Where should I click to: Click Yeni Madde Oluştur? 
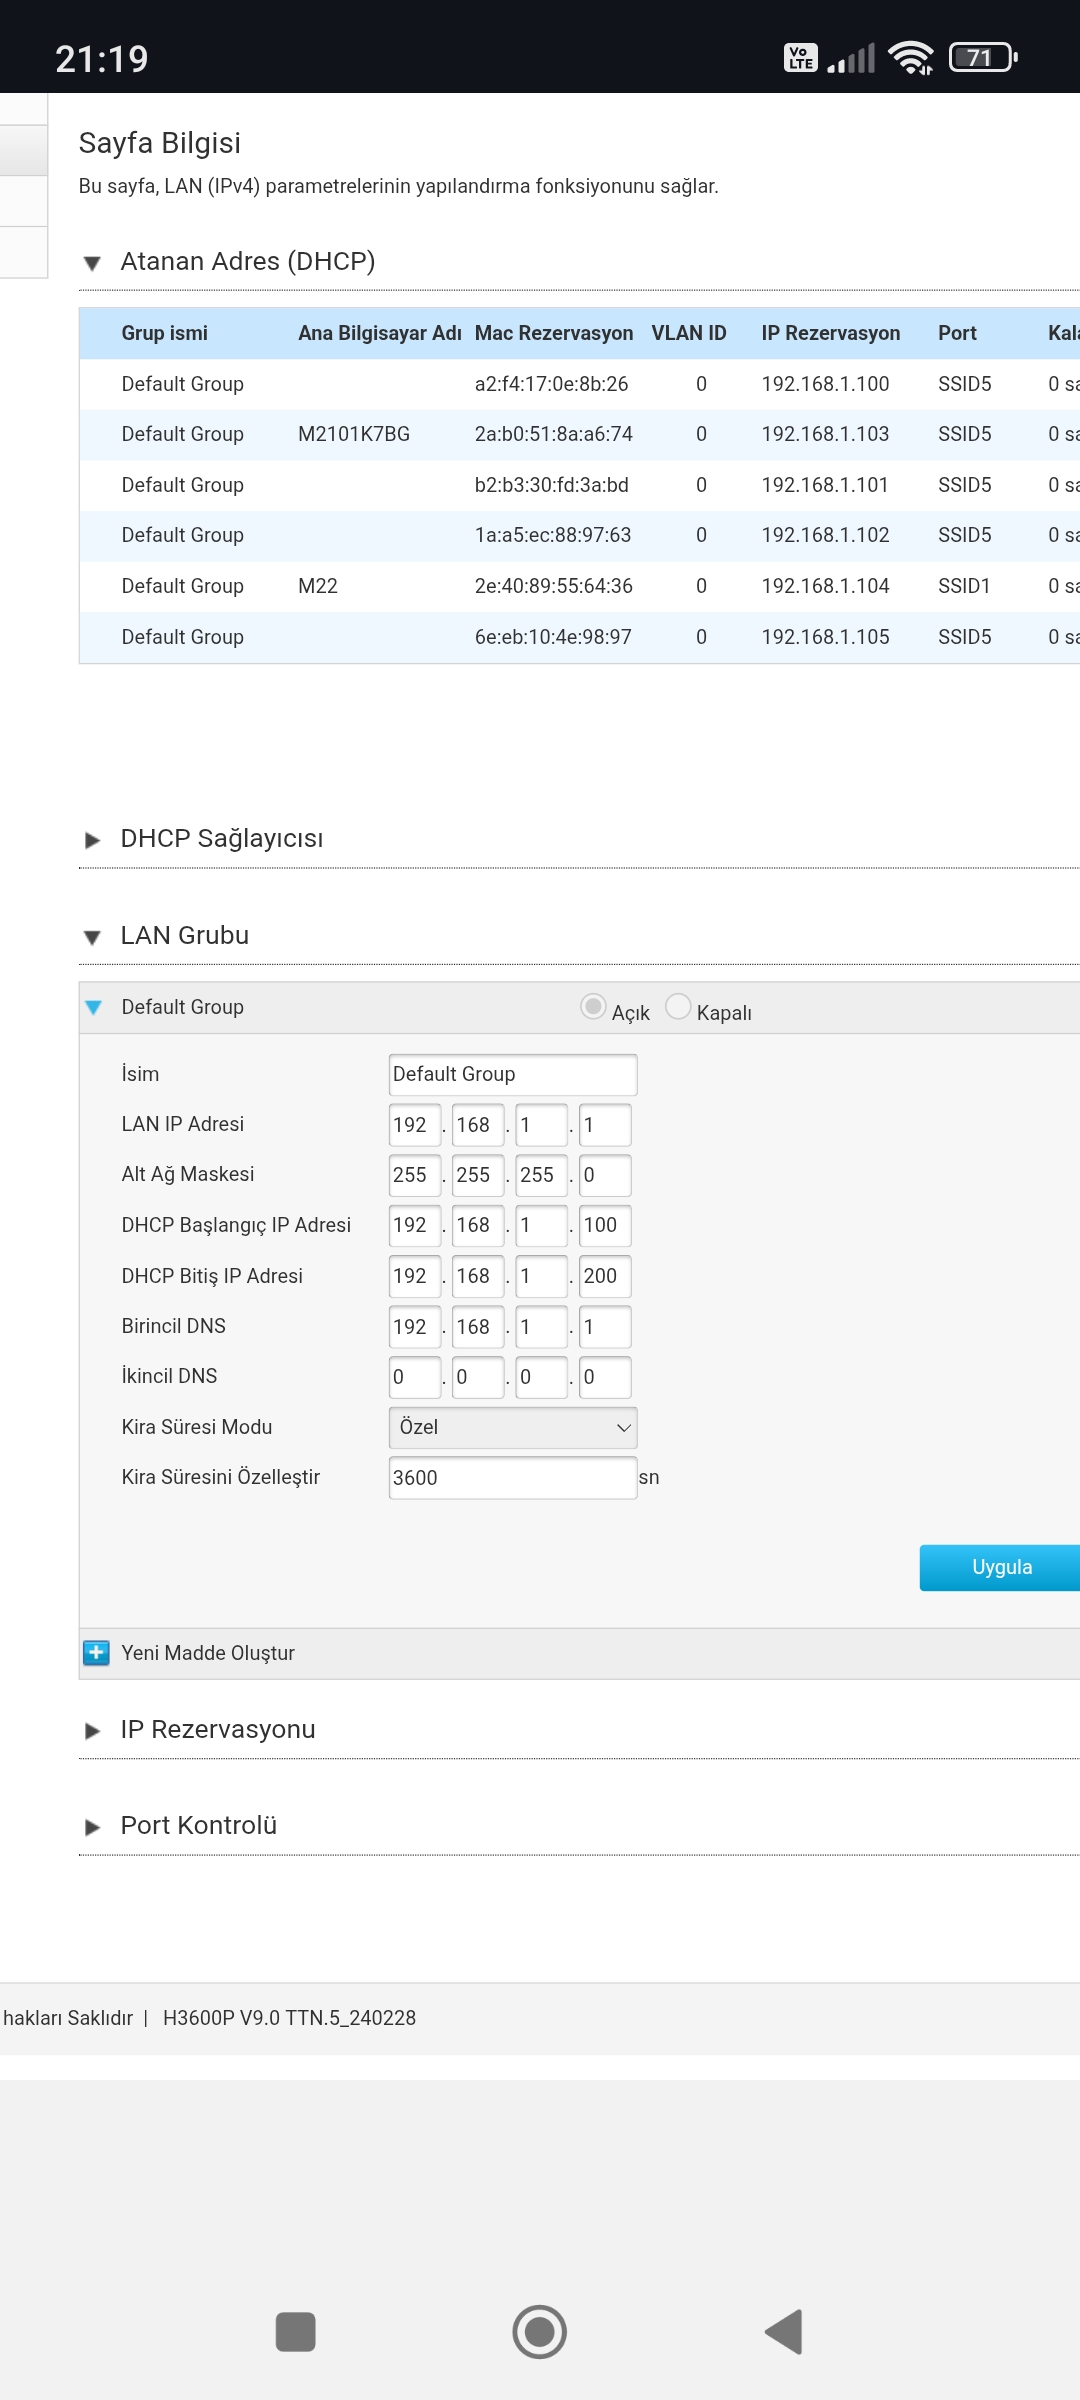[x=208, y=1653]
